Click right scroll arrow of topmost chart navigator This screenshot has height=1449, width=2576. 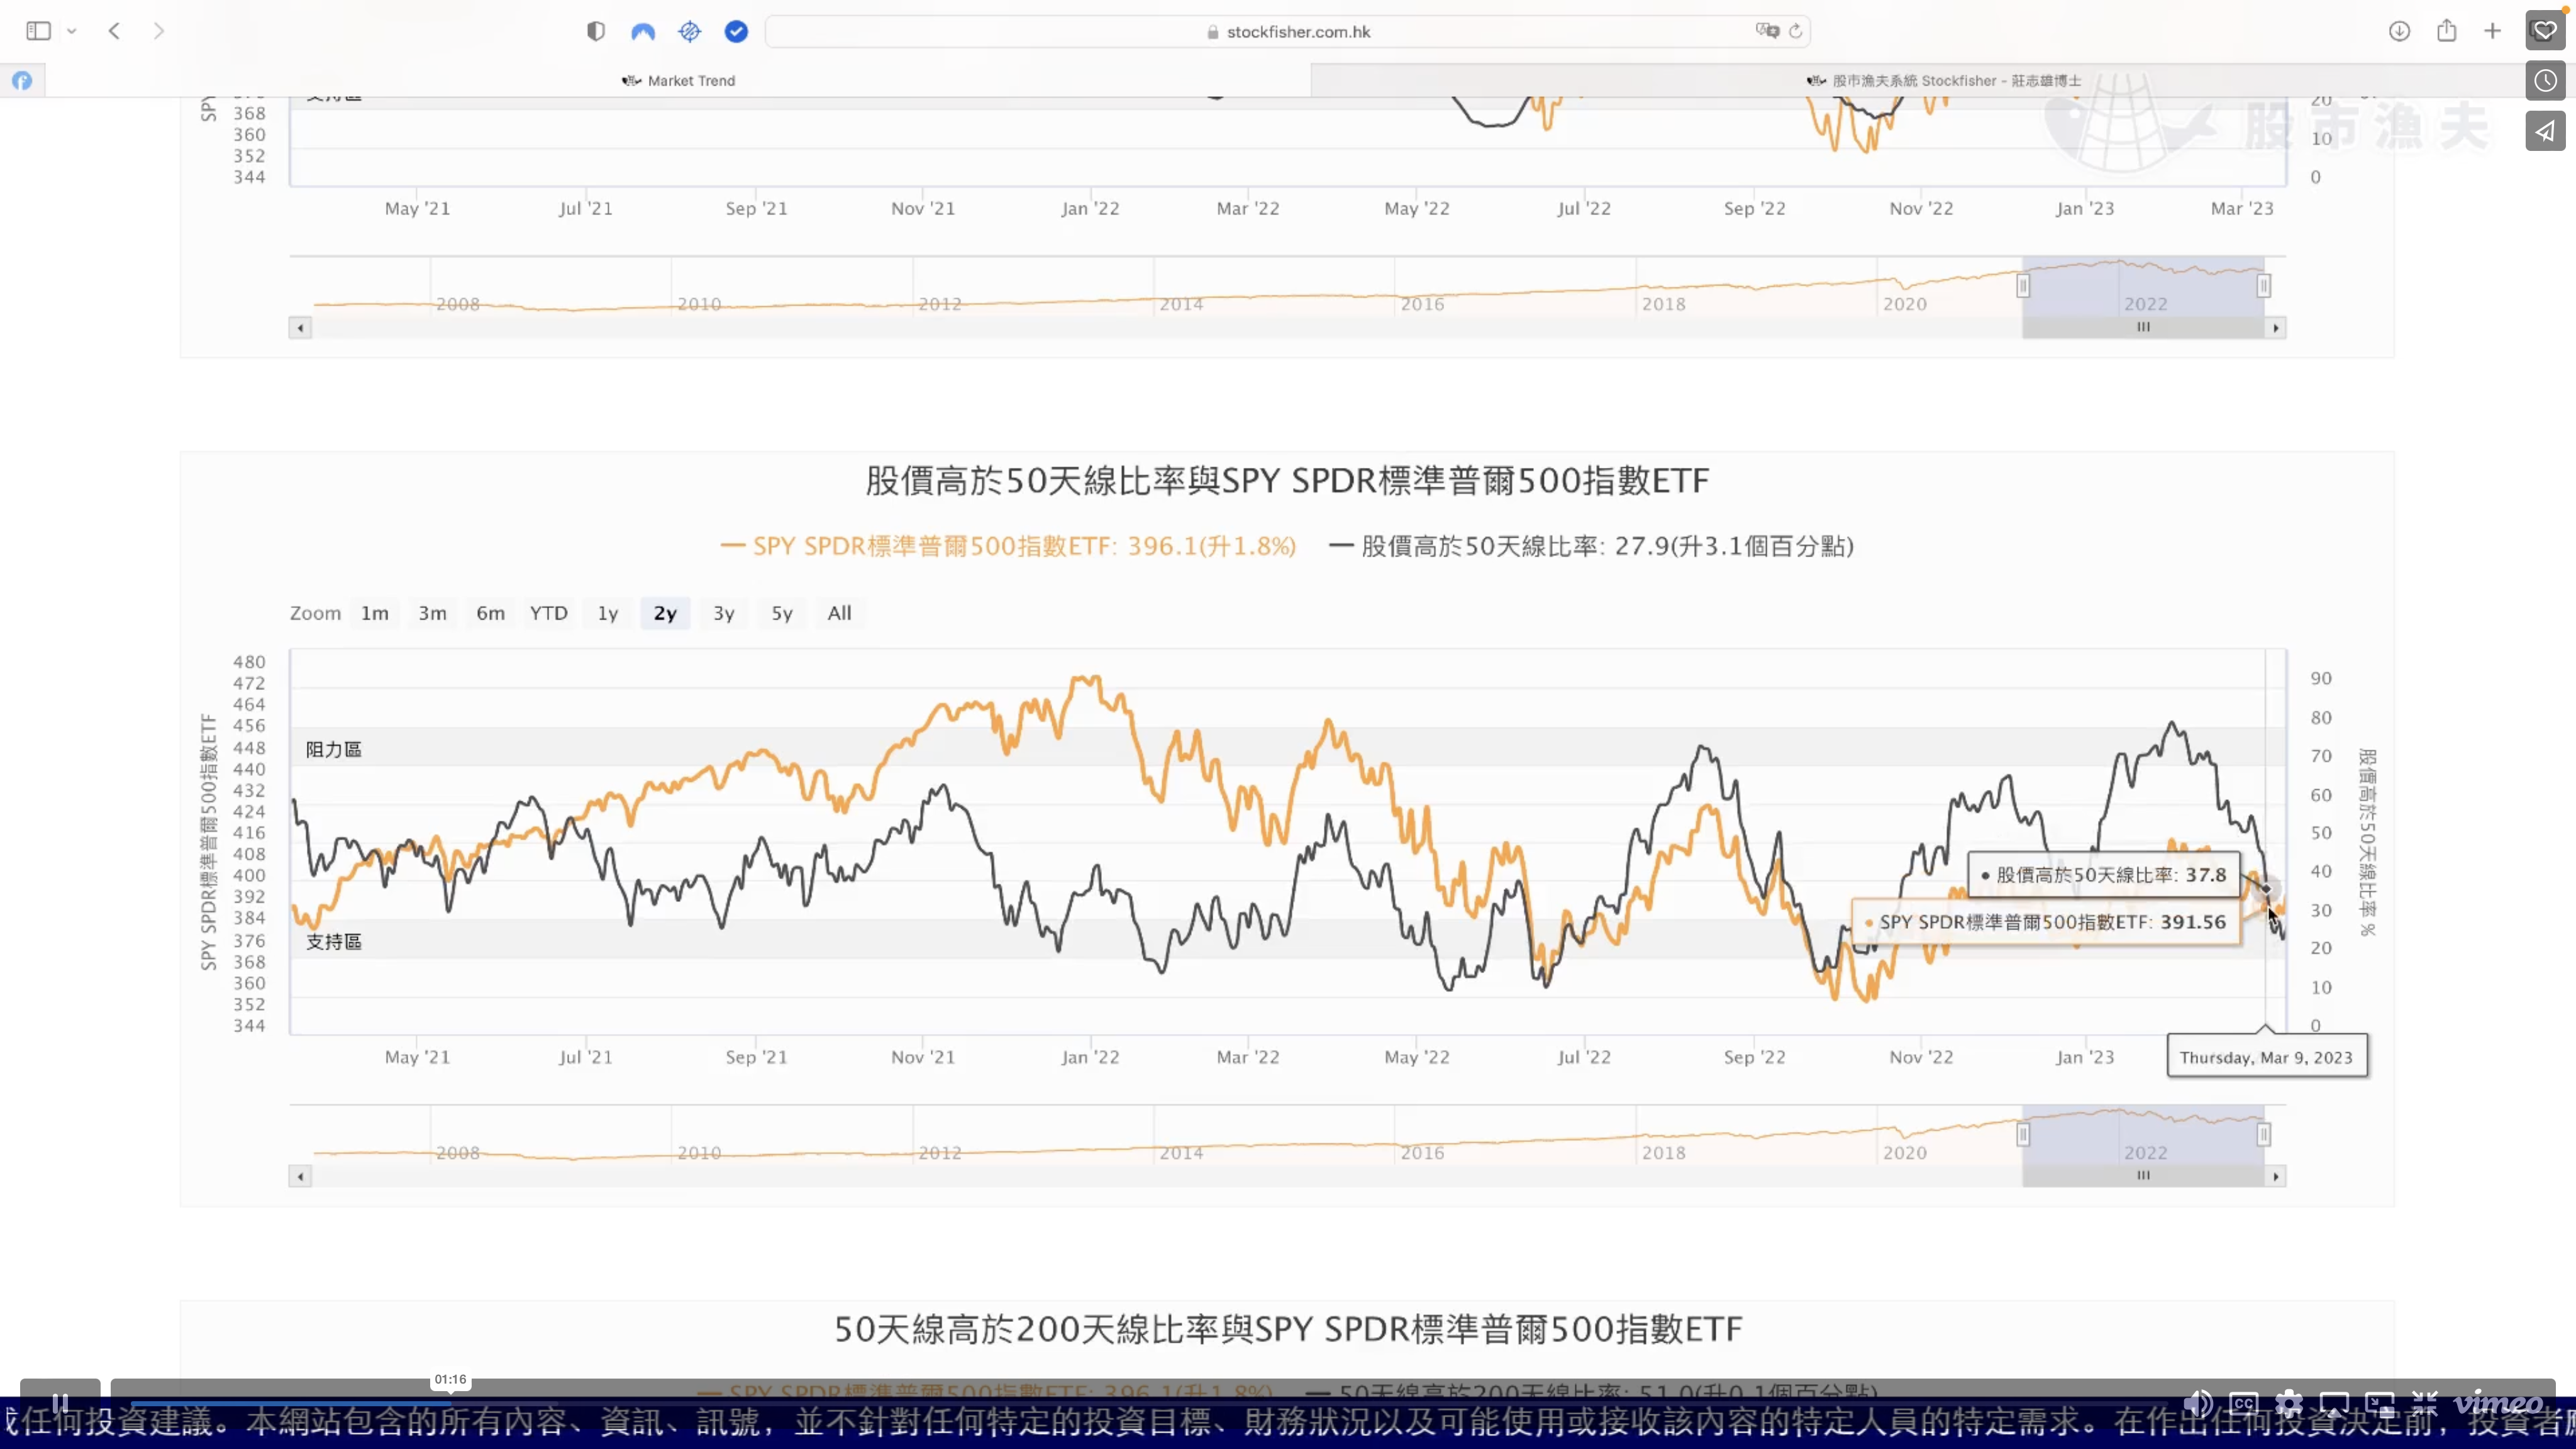pyautogui.click(x=2276, y=328)
